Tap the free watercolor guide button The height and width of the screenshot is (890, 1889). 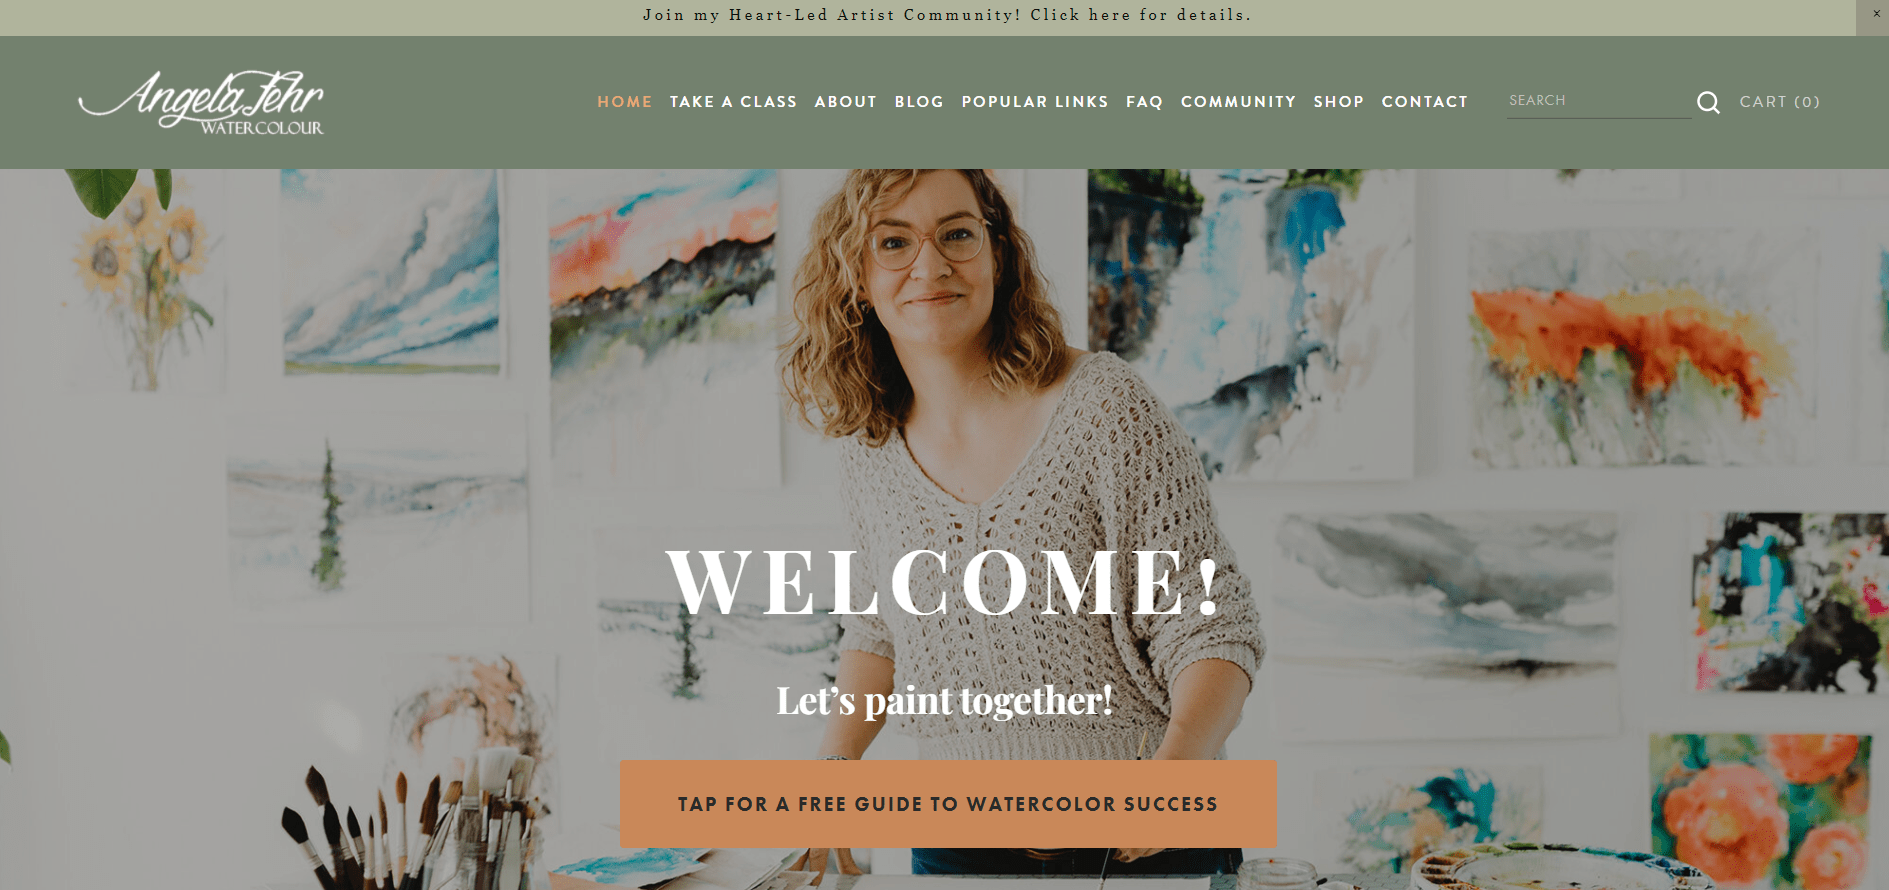(x=948, y=804)
